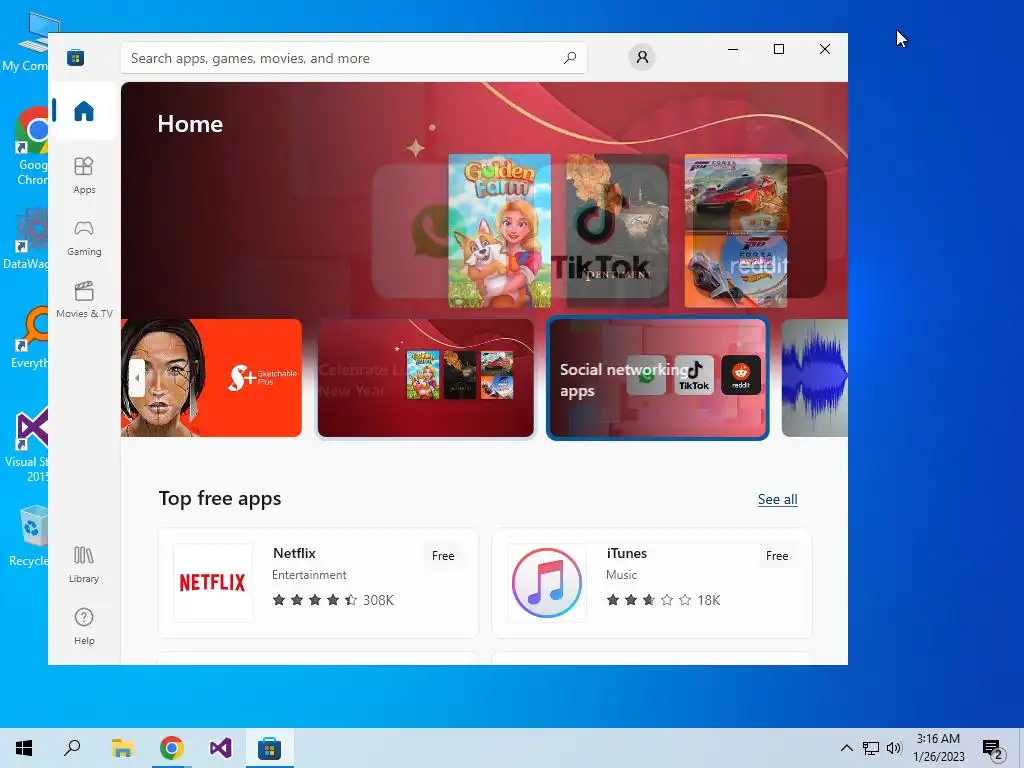Click the Free price tag on Netflix
The width and height of the screenshot is (1024, 768).
point(443,556)
